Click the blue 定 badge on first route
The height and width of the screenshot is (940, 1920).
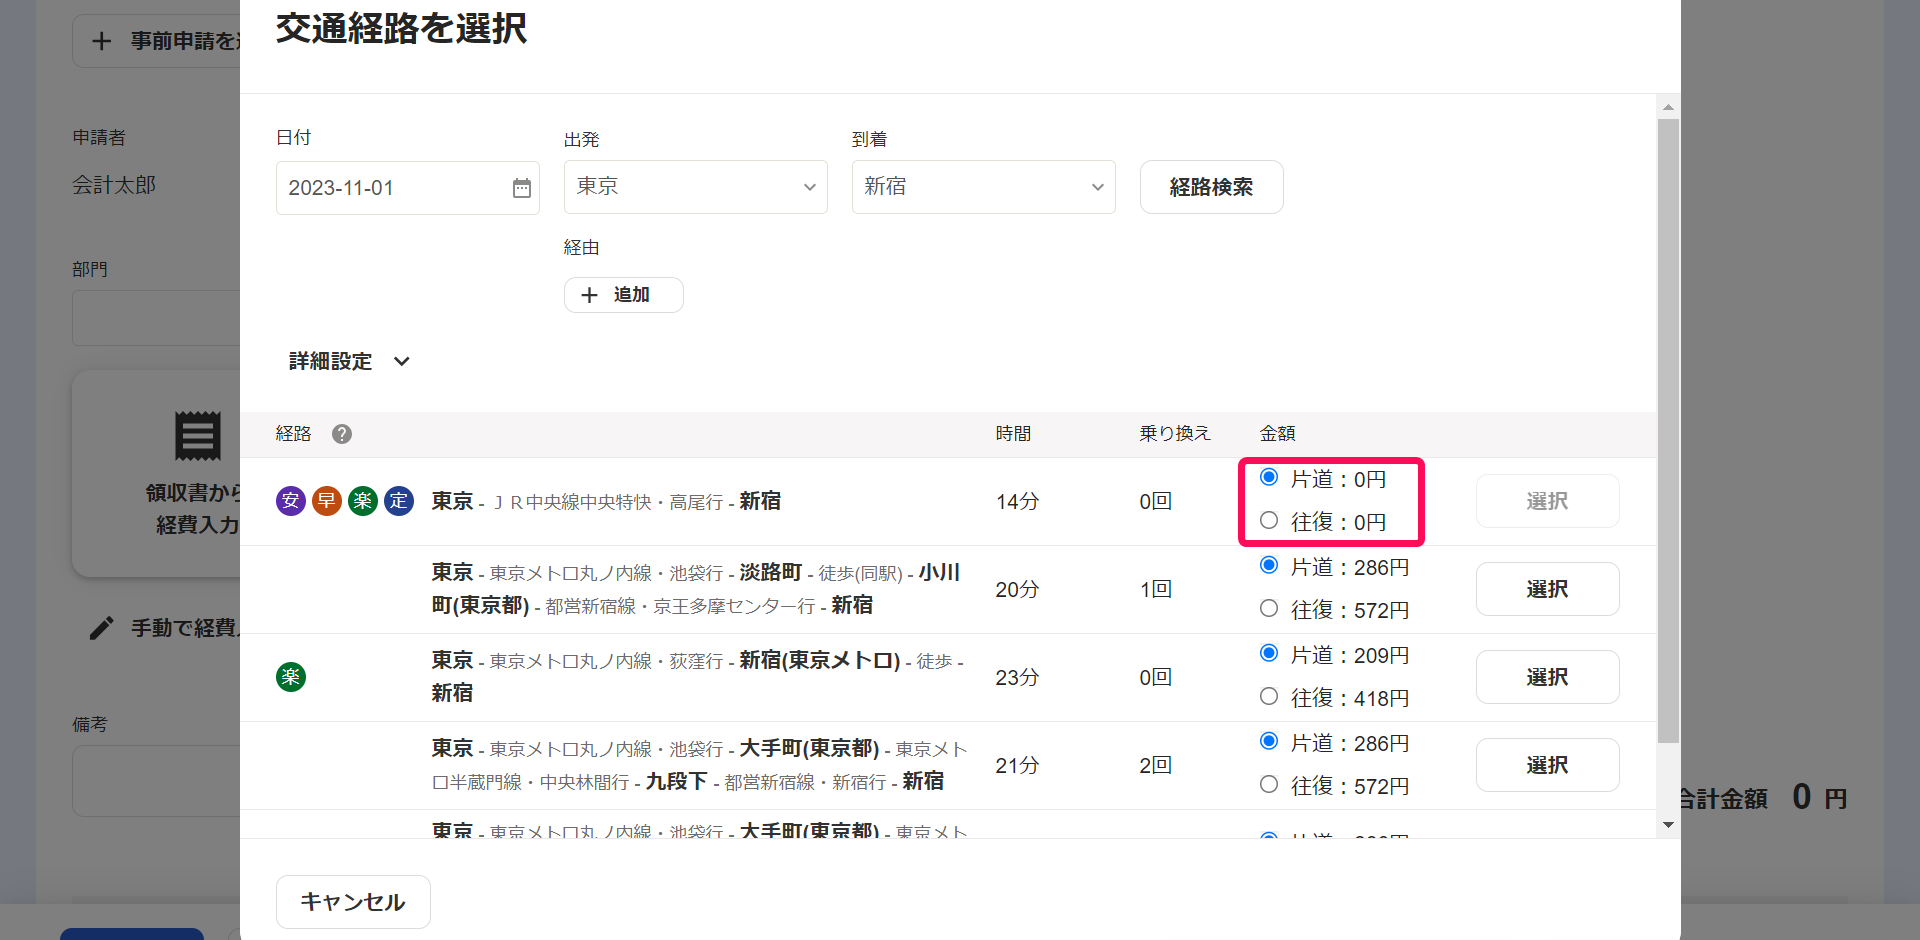tap(399, 501)
